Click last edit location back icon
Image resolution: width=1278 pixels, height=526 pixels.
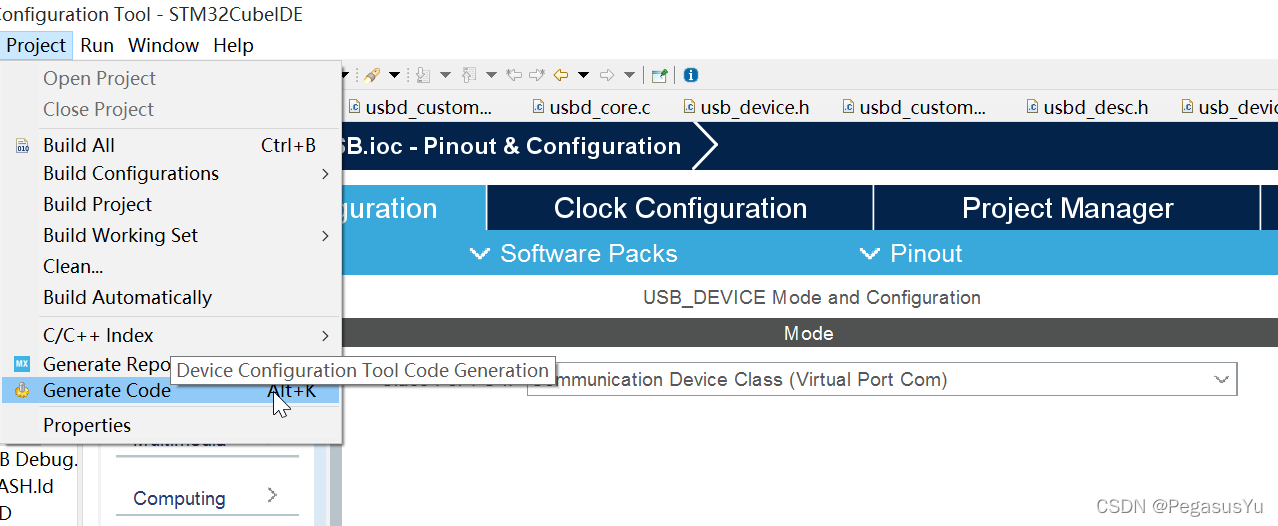(514, 75)
